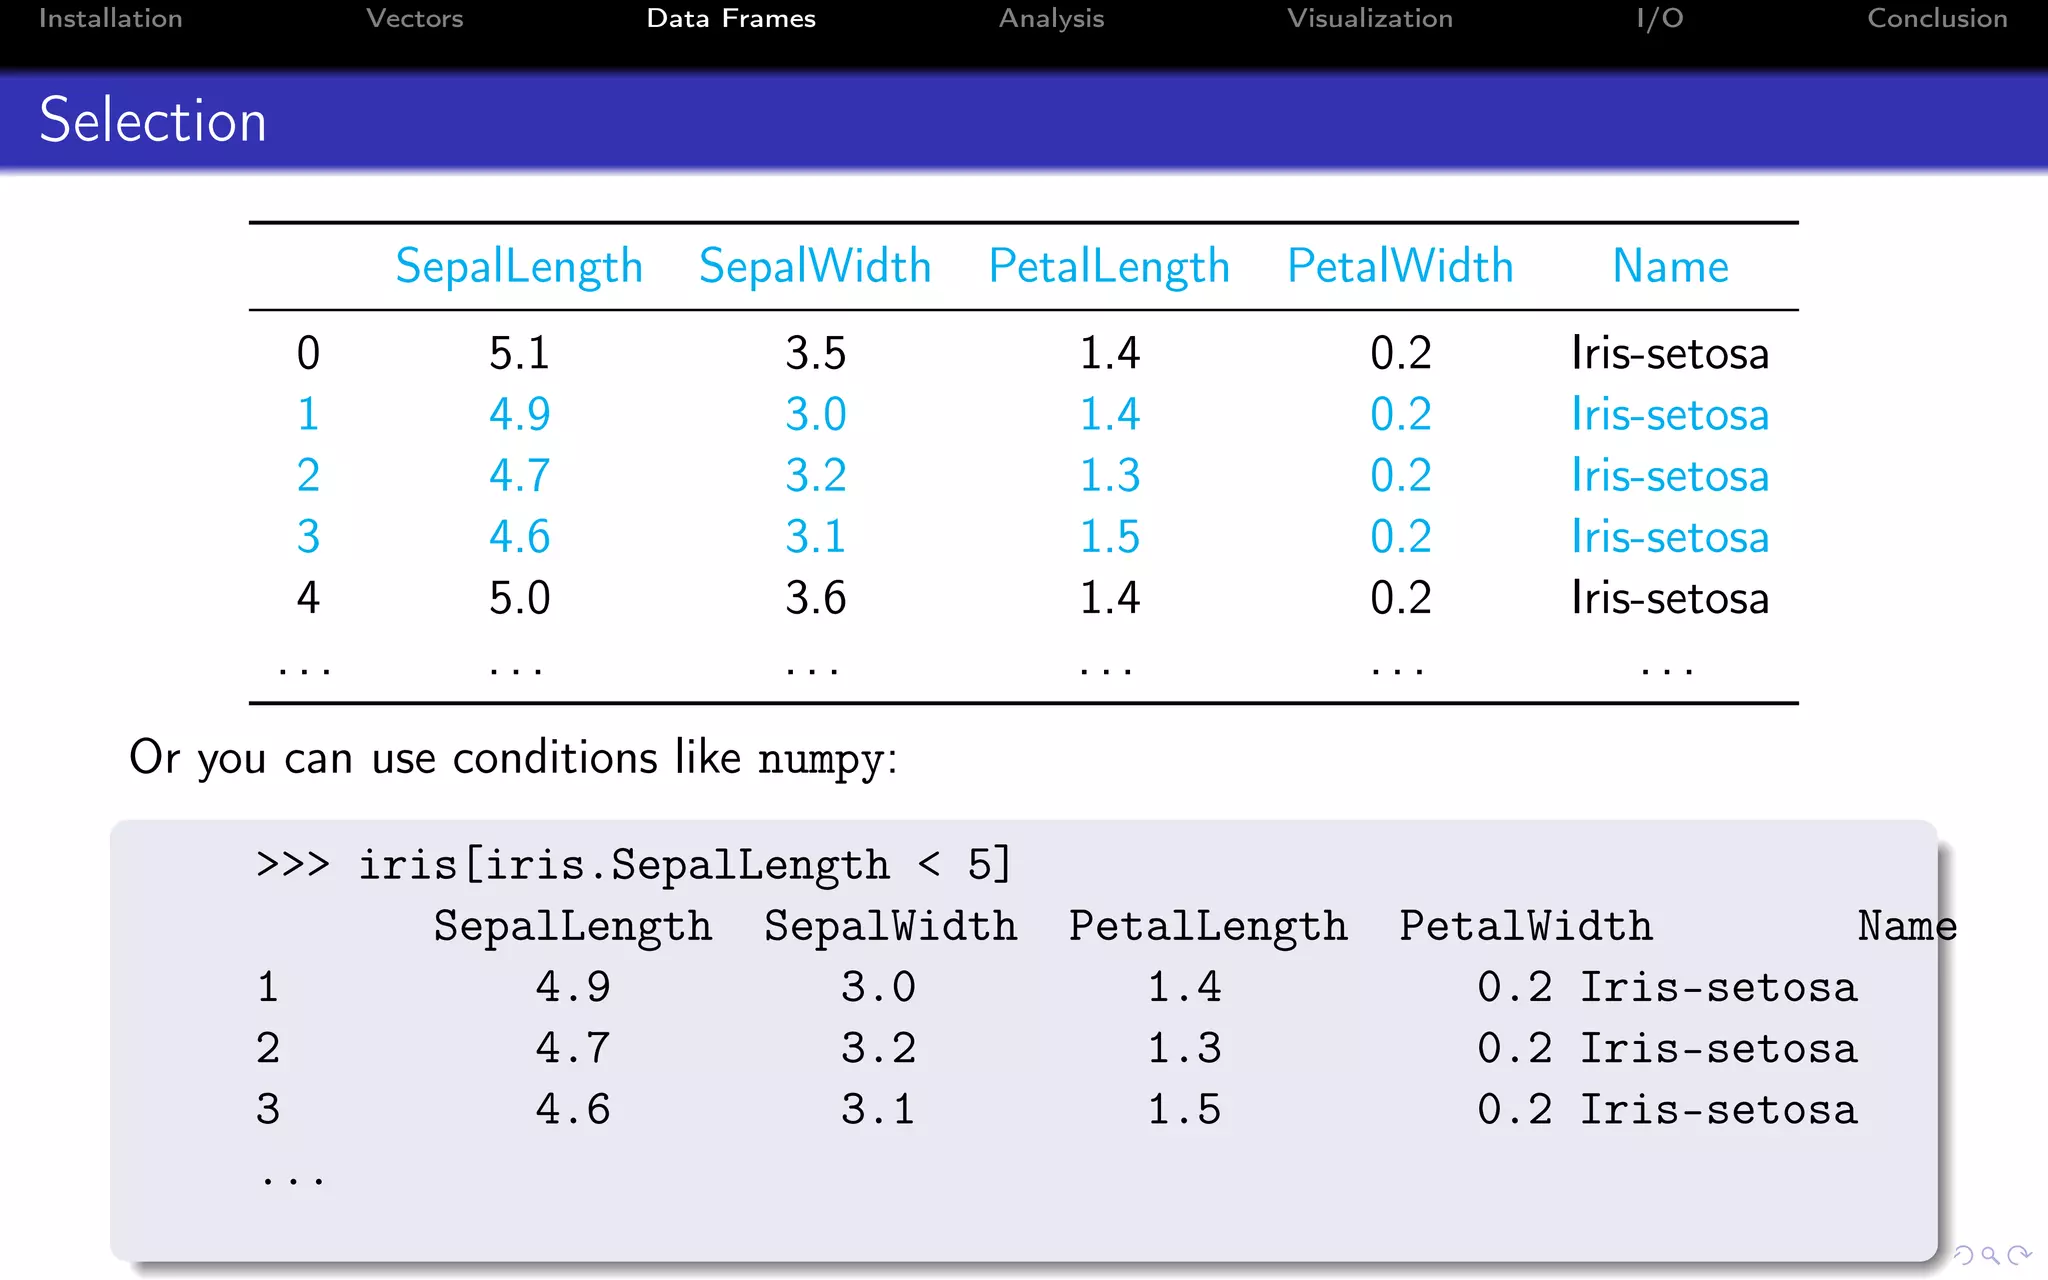The width and height of the screenshot is (2048, 1280).
Task: Click the blue SepalLength table header
Action: [x=519, y=267]
